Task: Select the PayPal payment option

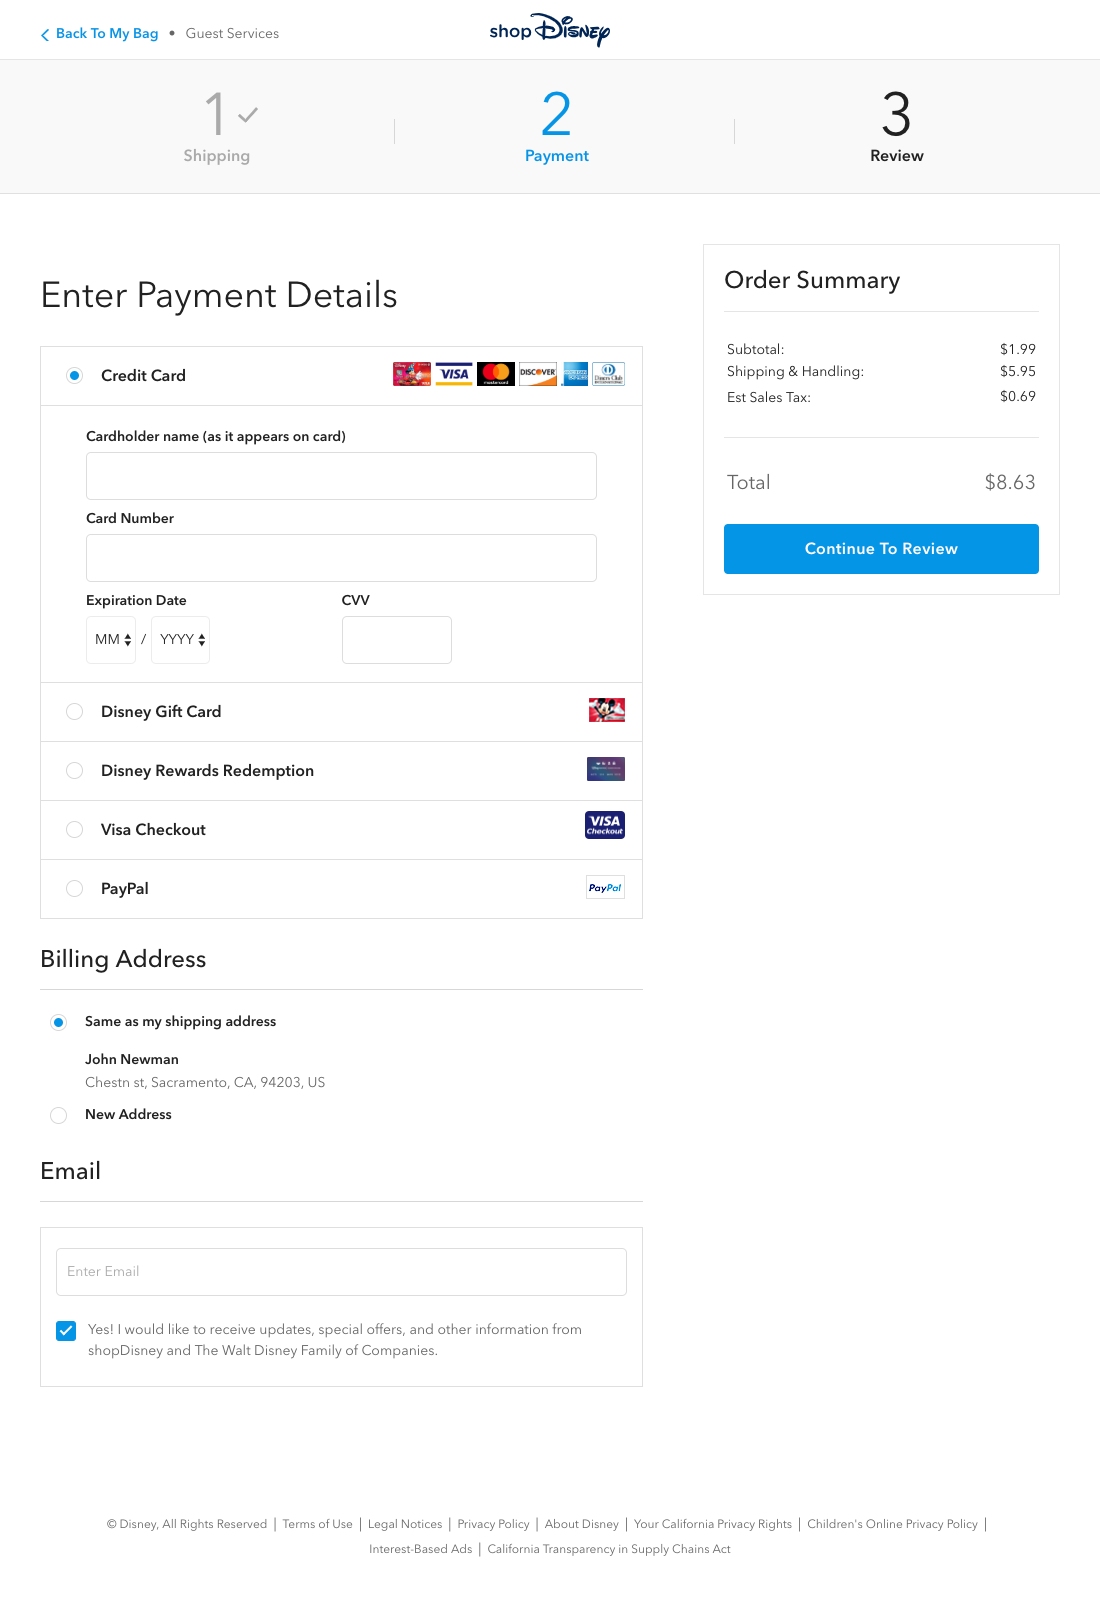Action: pos(74,888)
